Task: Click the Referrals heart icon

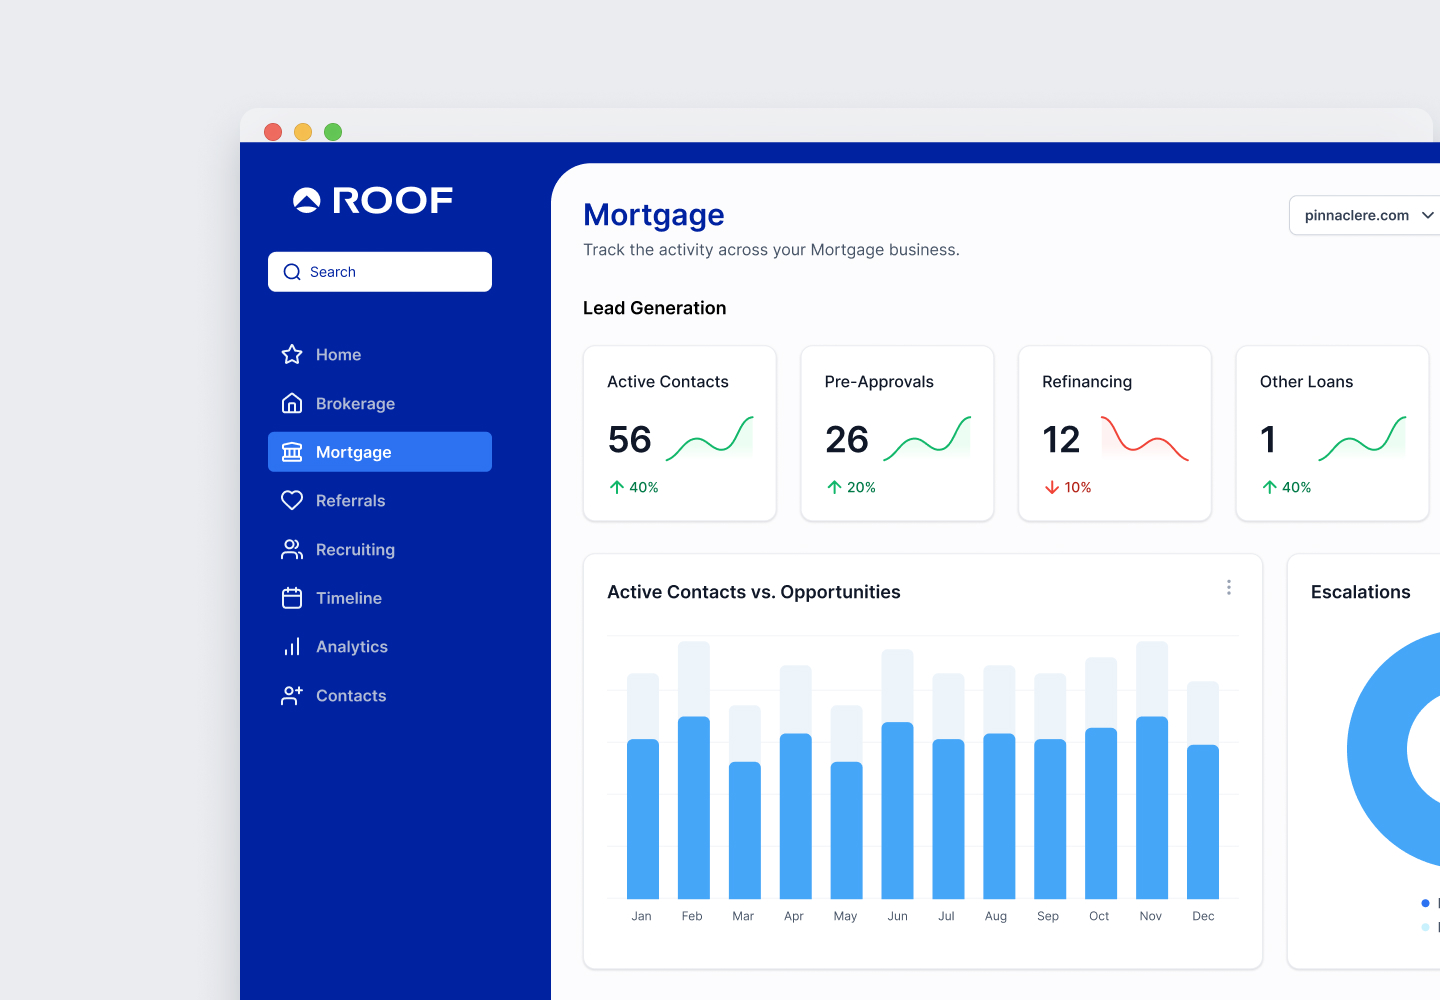Action: click(x=292, y=500)
